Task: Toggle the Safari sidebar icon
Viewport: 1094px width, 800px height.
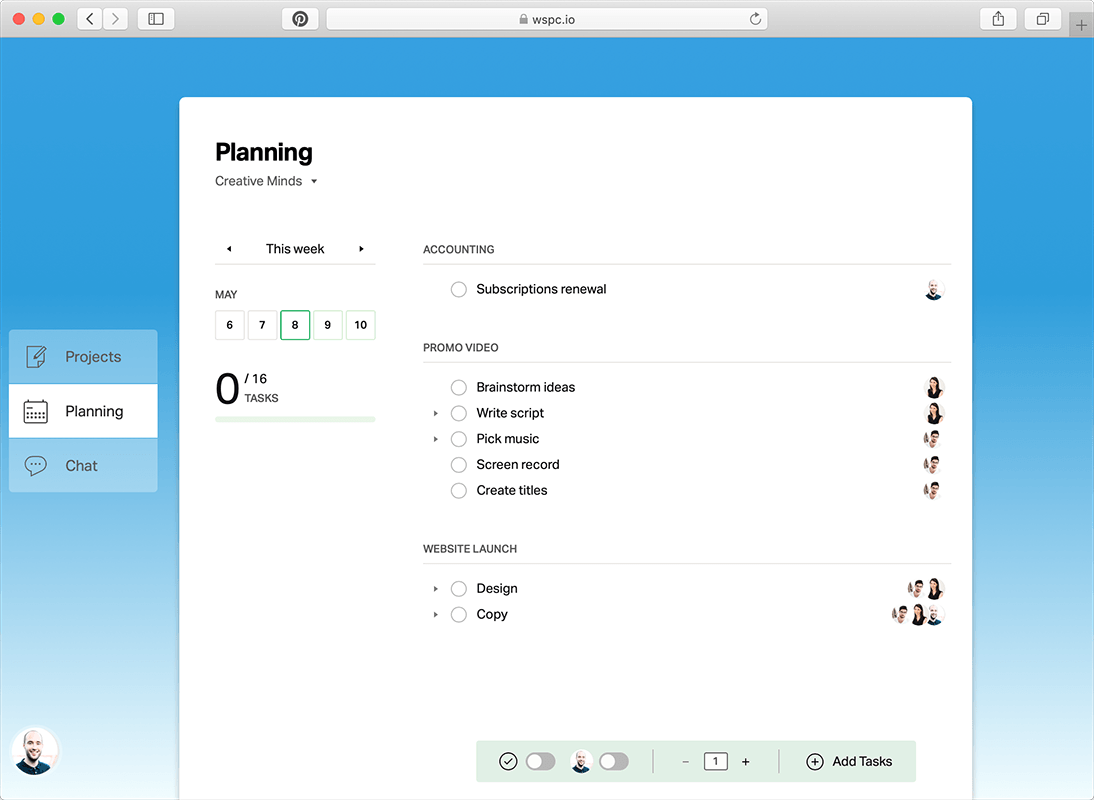Action: [156, 19]
